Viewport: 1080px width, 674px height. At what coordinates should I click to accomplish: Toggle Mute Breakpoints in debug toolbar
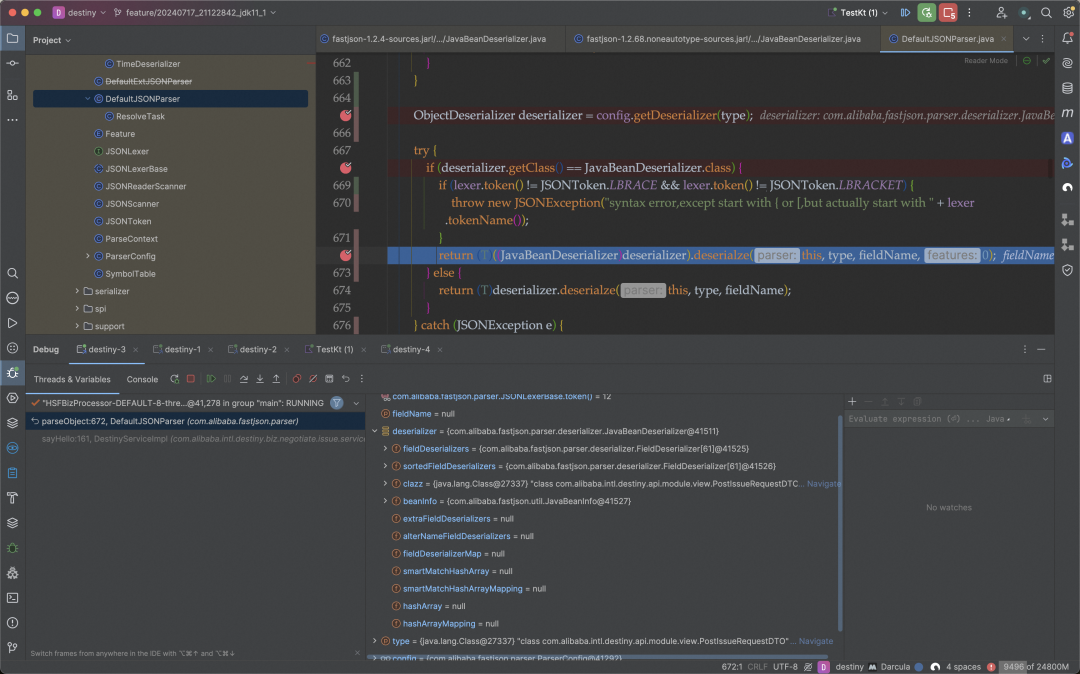coord(313,379)
